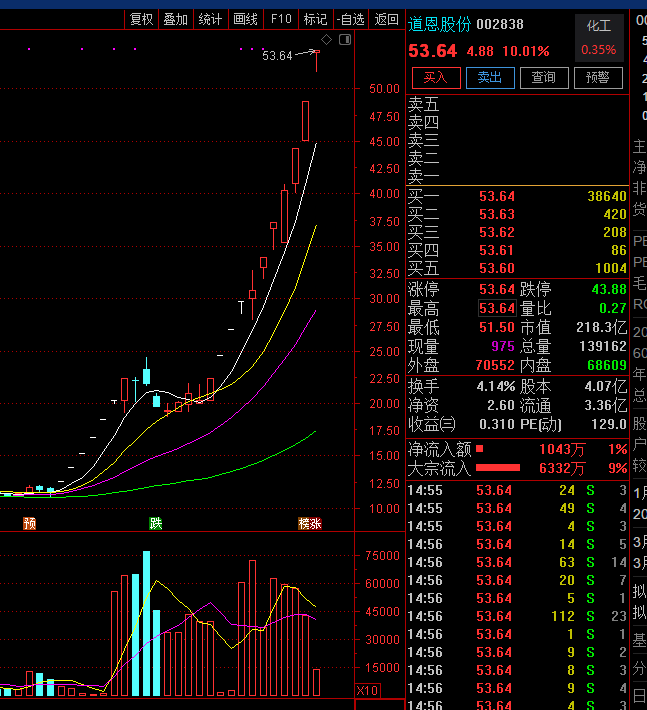
Task: Click the 查询 query button
Action: click(544, 78)
